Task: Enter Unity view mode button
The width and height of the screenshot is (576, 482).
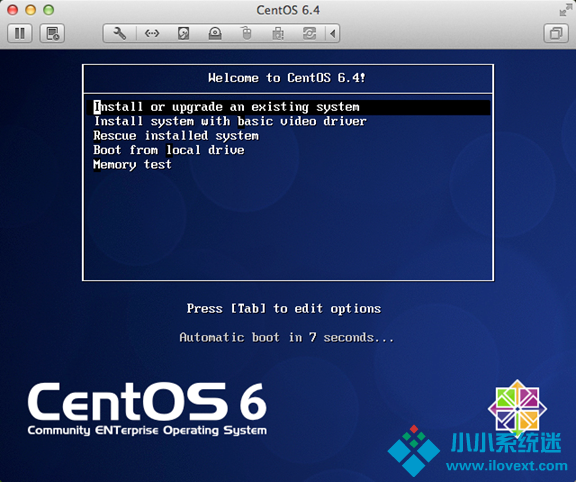Action: 556,33
